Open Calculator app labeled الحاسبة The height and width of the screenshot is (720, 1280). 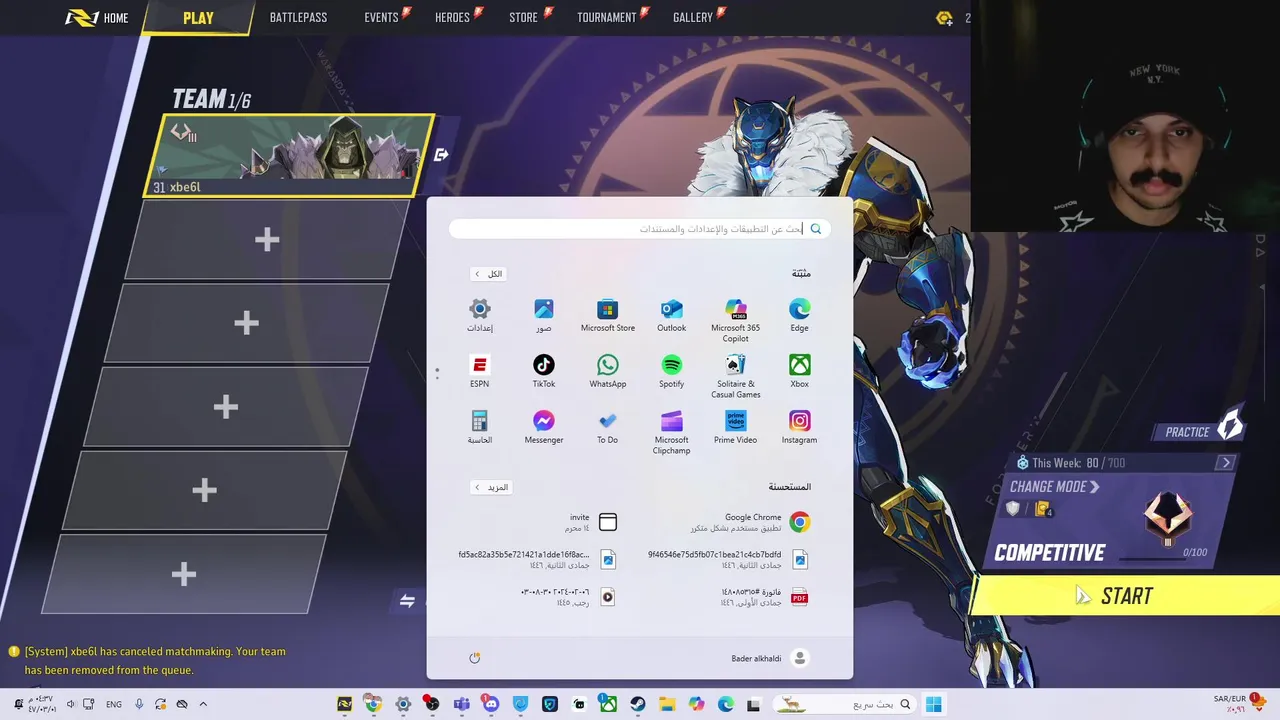480,427
